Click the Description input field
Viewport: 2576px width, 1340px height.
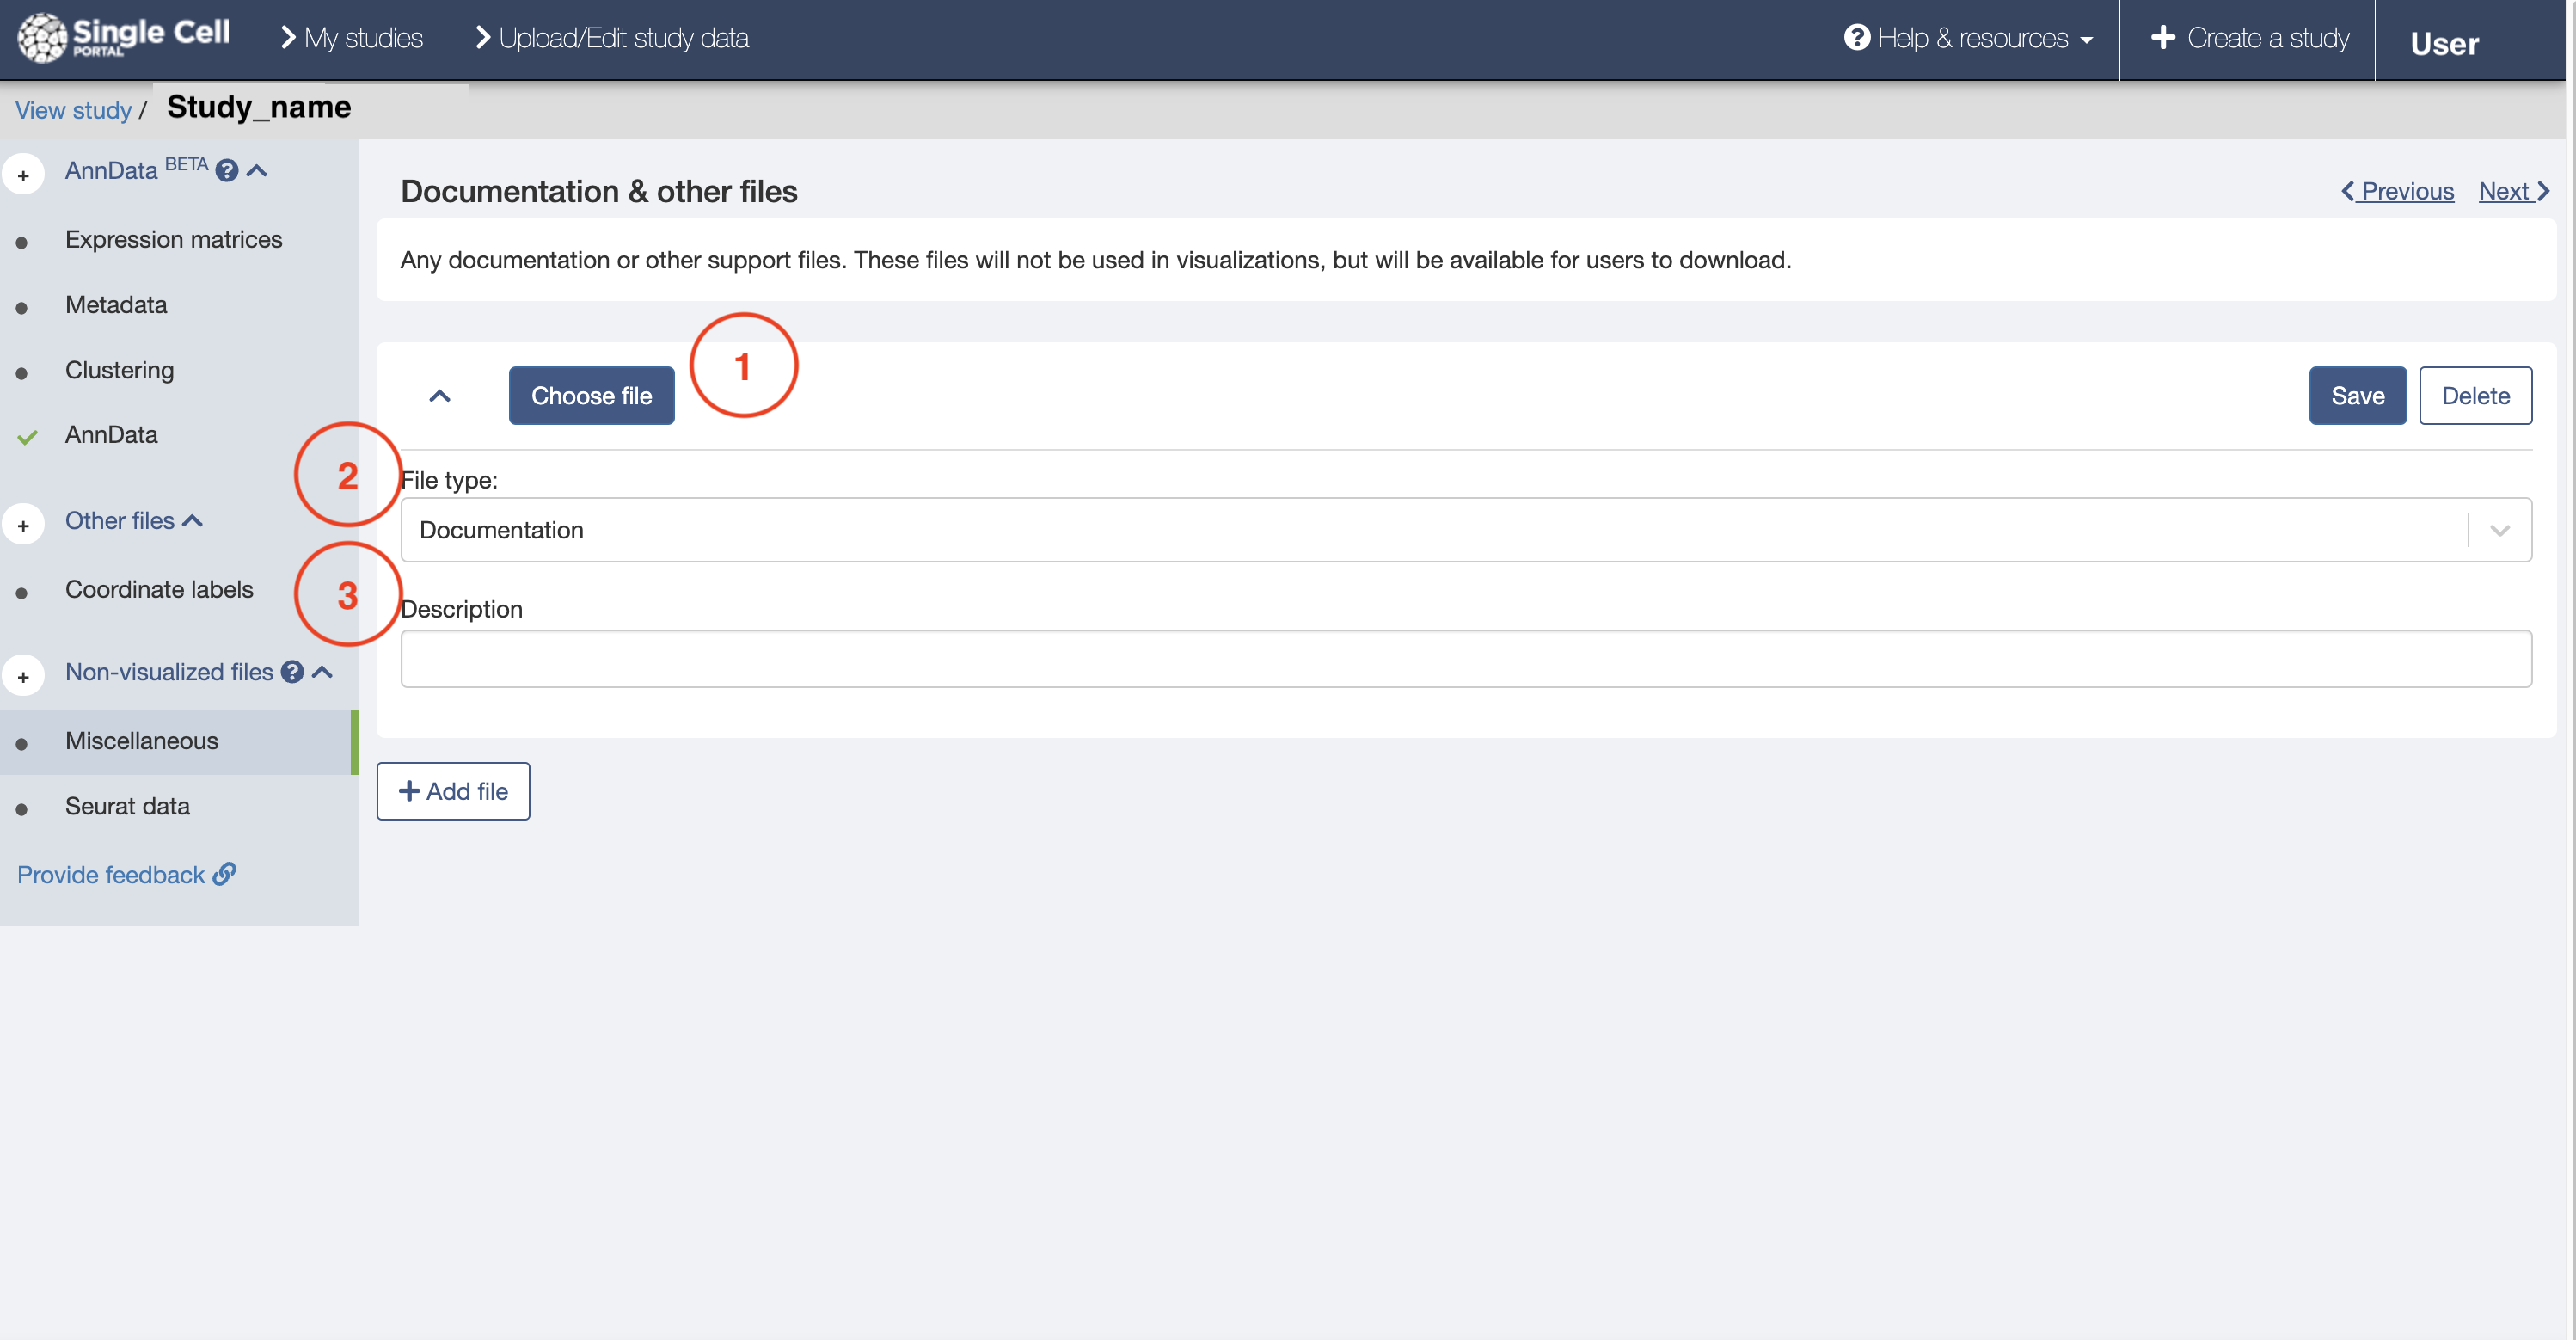point(1467,658)
